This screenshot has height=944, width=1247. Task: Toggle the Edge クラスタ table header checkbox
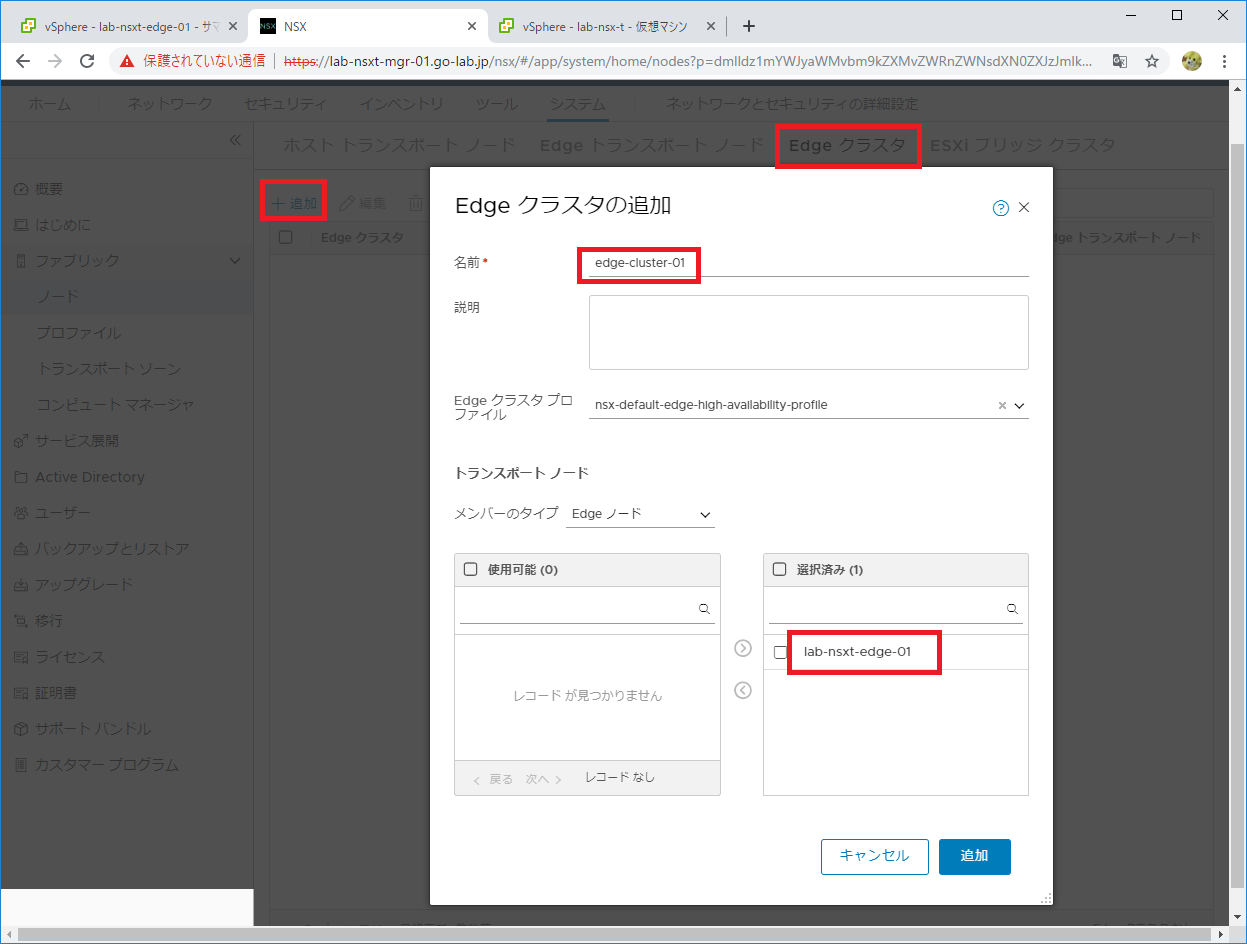(286, 237)
